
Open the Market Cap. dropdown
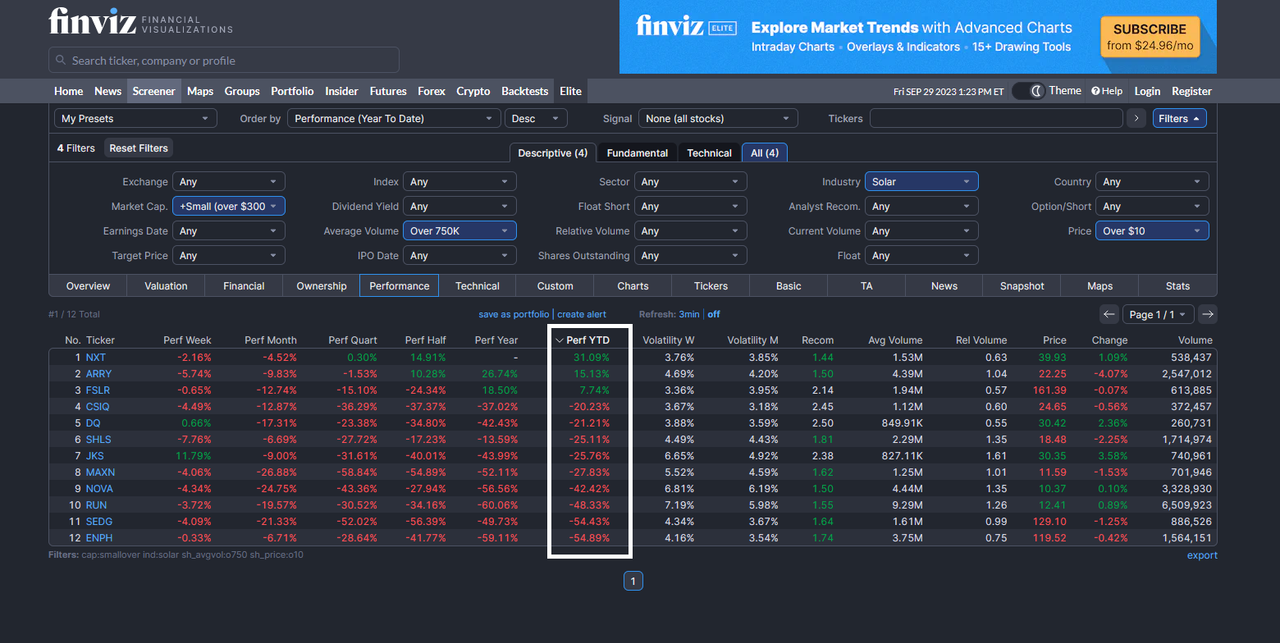pos(229,206)
